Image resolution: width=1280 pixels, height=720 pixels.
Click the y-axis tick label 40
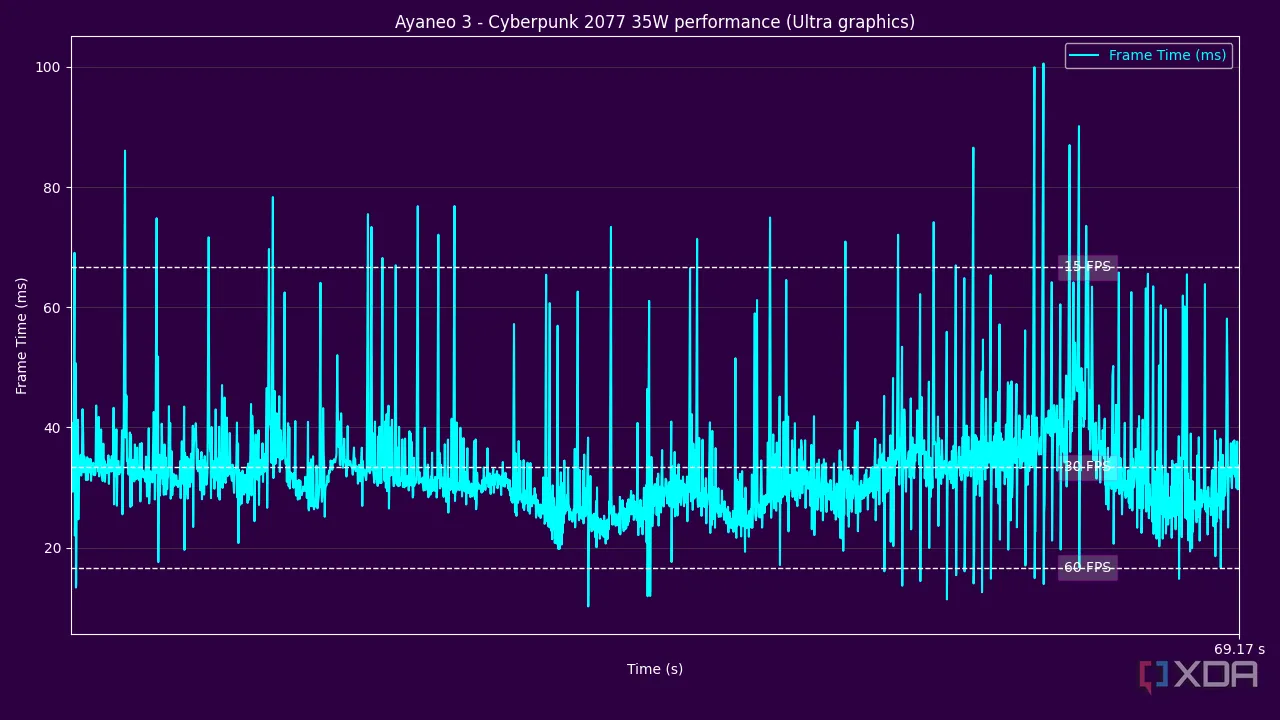pos(52,428)
